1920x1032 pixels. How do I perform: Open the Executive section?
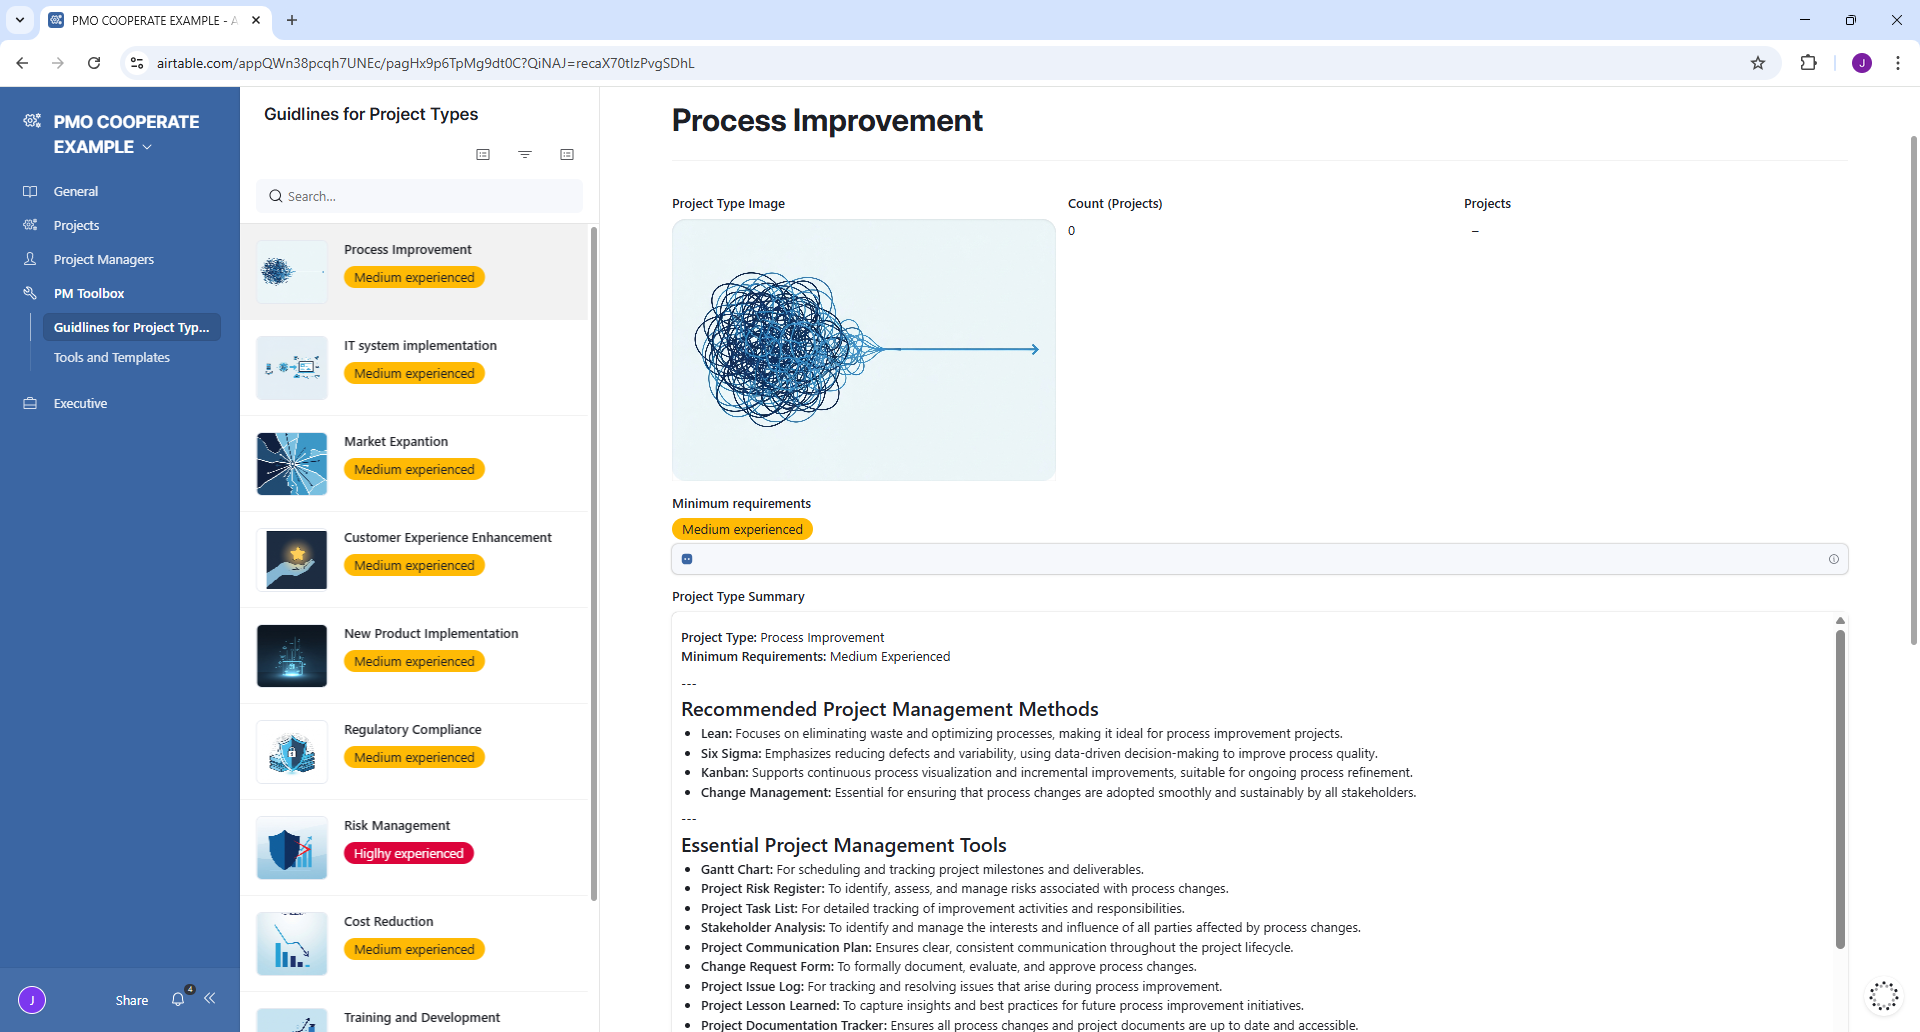(x=80, y=403)
